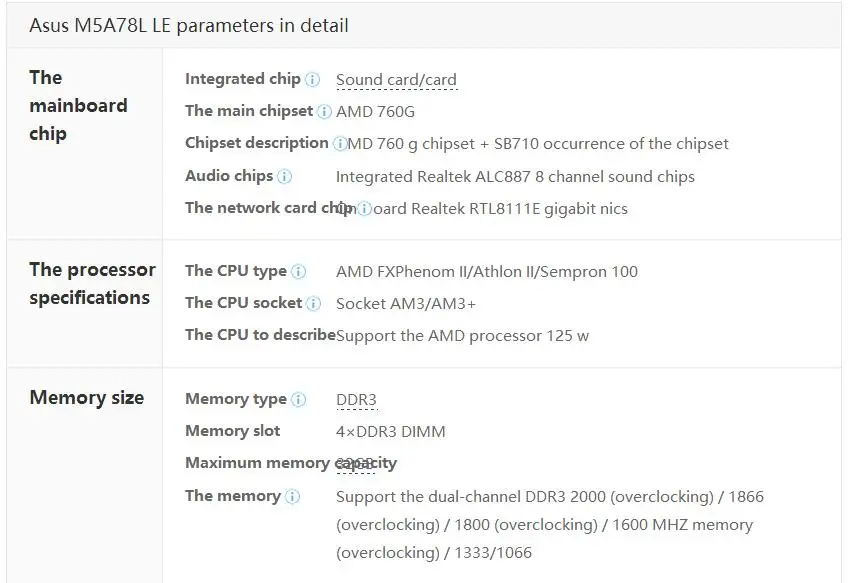Click the Asus M5A78L LE parameters title
The height and width of the screenshot is (583, 856).
tap(189, 26)
